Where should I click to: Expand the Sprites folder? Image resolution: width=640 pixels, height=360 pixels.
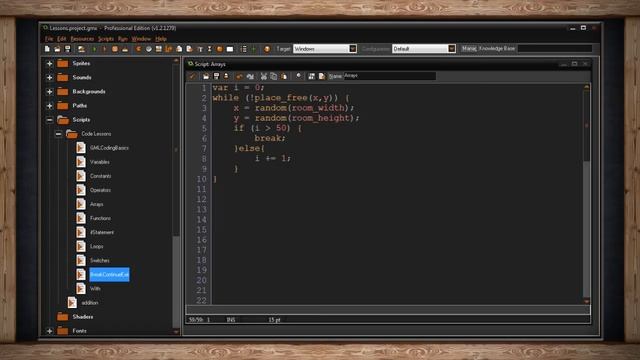[x=49, y=64]
